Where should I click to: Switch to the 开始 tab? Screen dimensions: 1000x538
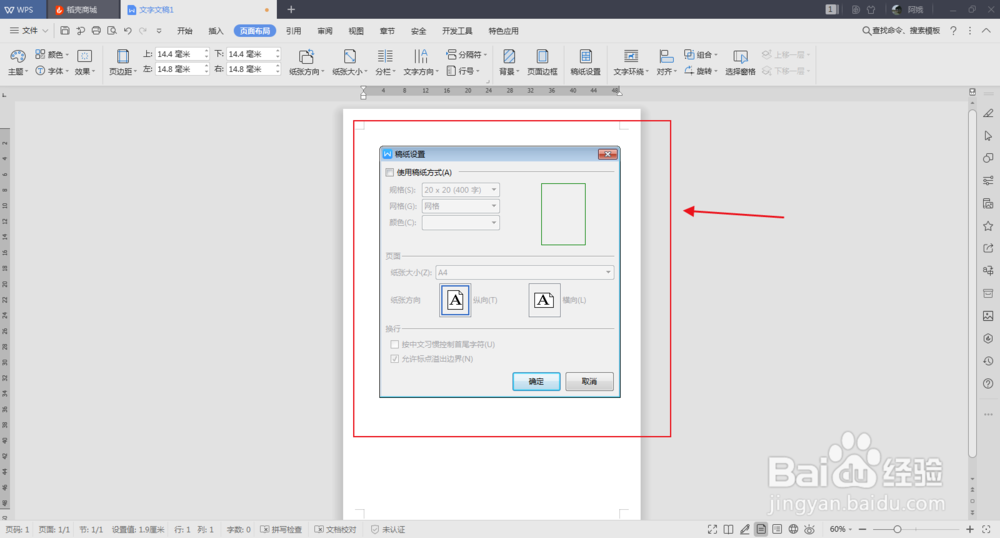pos(185,31)
